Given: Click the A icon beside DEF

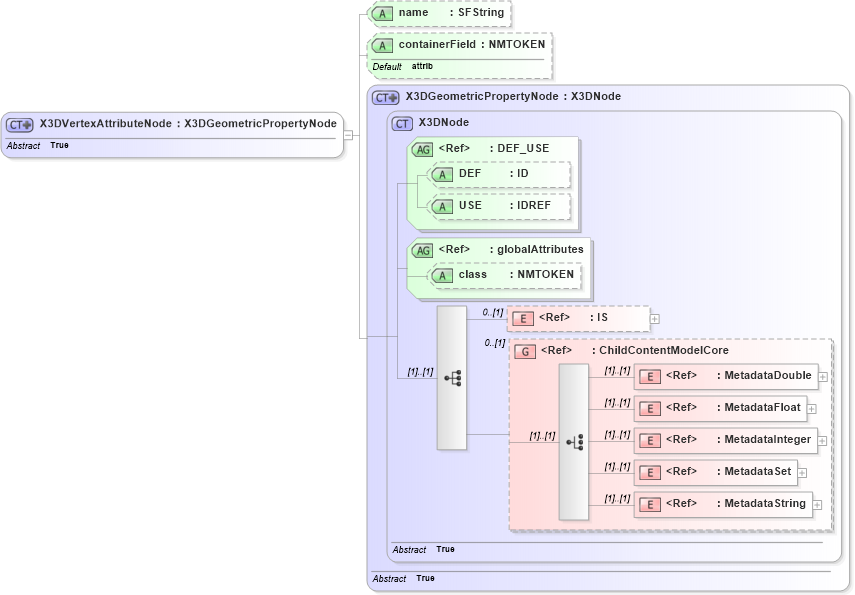Looking at the screenshot, I should click(x=442, y=175).
